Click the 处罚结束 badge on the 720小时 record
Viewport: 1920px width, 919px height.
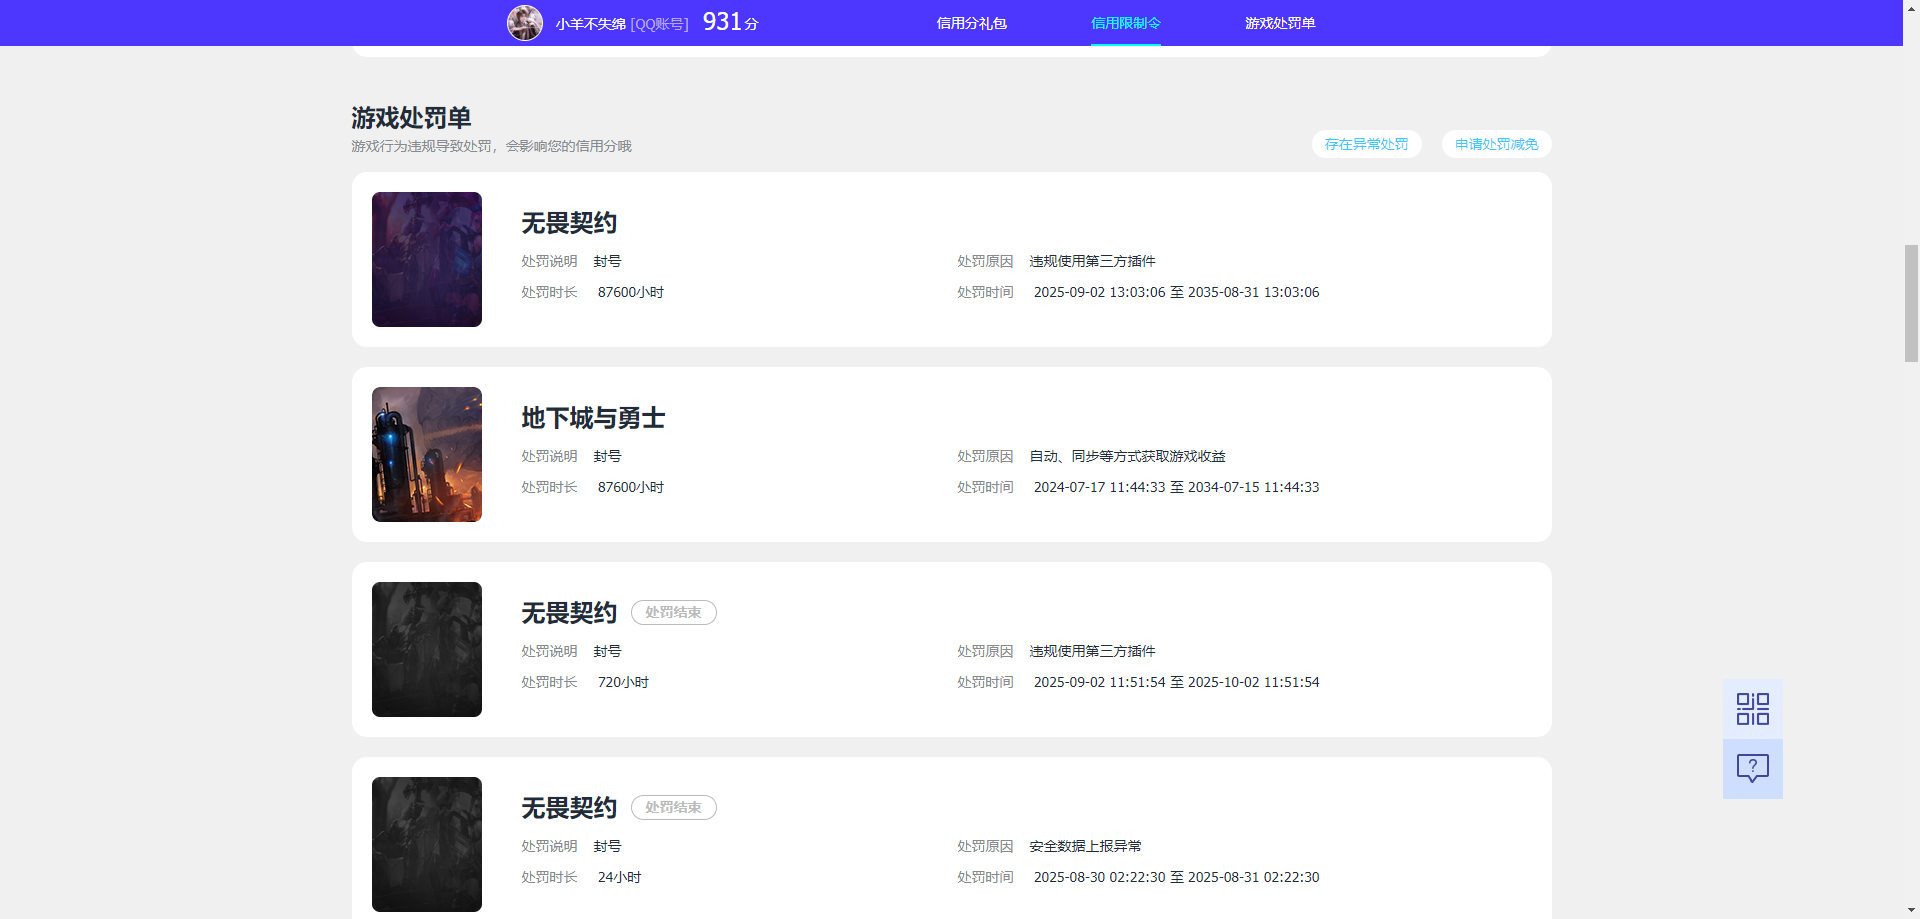(674, 612)
